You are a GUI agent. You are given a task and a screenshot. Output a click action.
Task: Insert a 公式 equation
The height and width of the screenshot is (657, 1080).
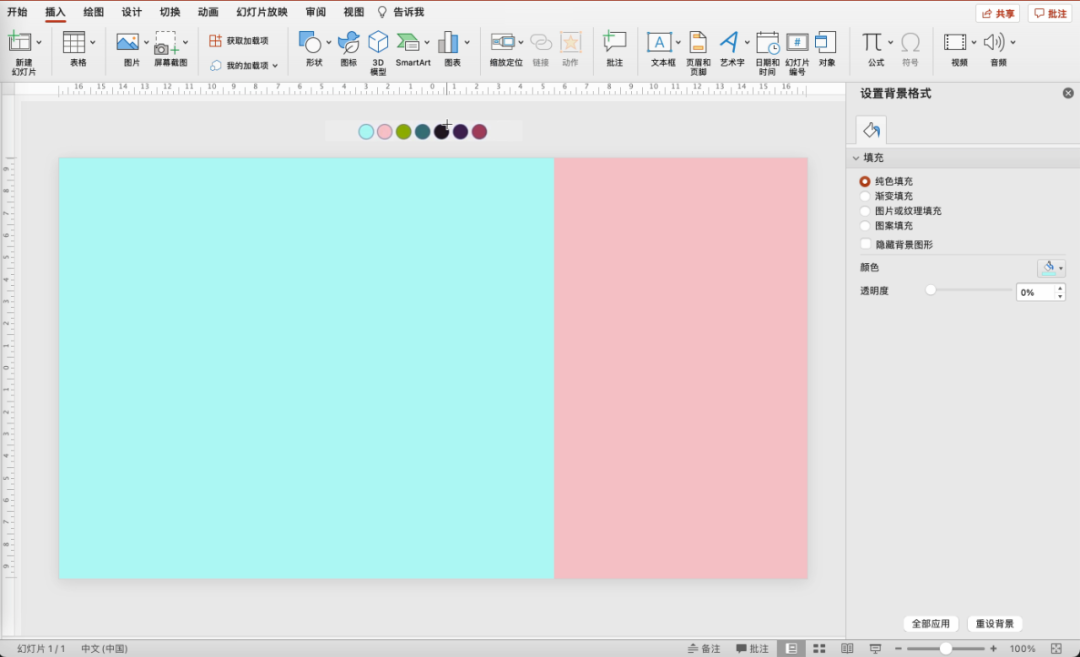(x=873, y=42)
